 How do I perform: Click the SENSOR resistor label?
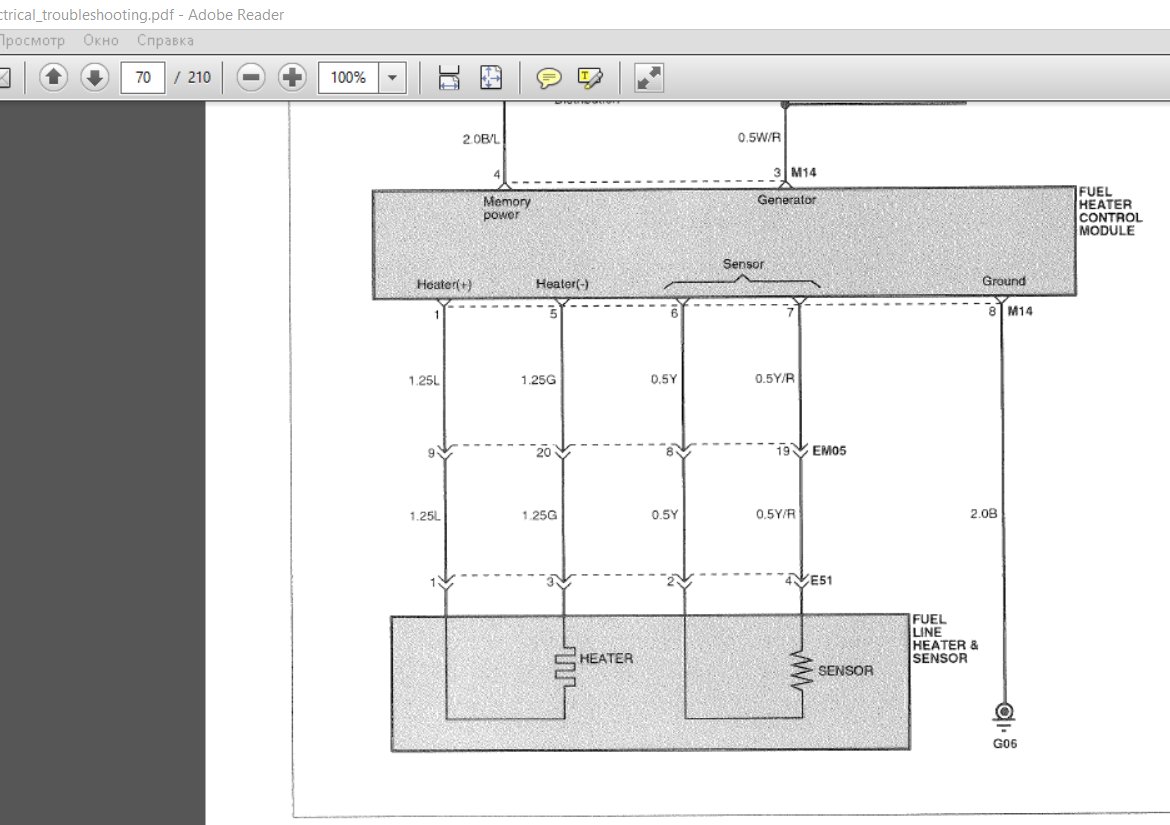(845, 671)
